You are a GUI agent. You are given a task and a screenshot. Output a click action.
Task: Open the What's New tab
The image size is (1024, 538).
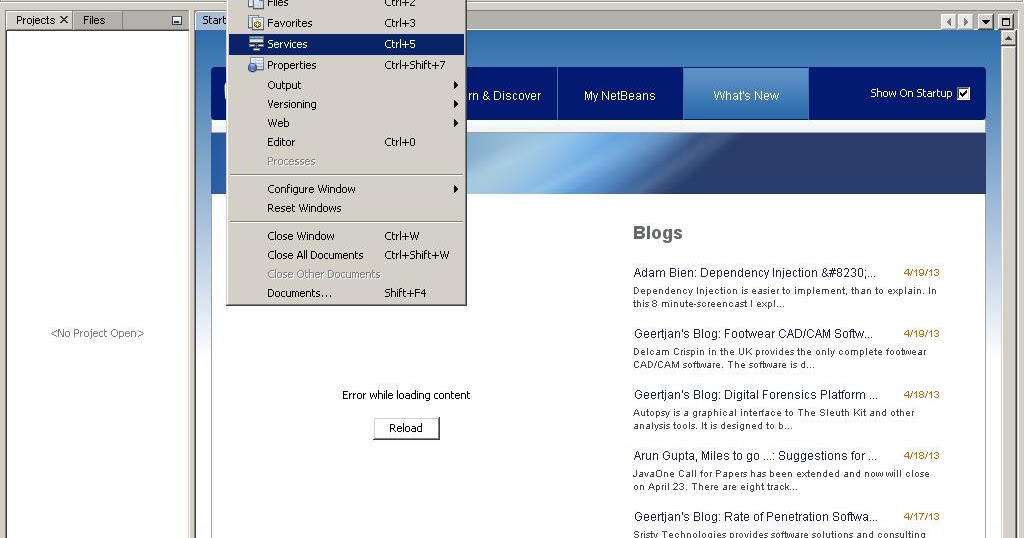tap(746, 95)
